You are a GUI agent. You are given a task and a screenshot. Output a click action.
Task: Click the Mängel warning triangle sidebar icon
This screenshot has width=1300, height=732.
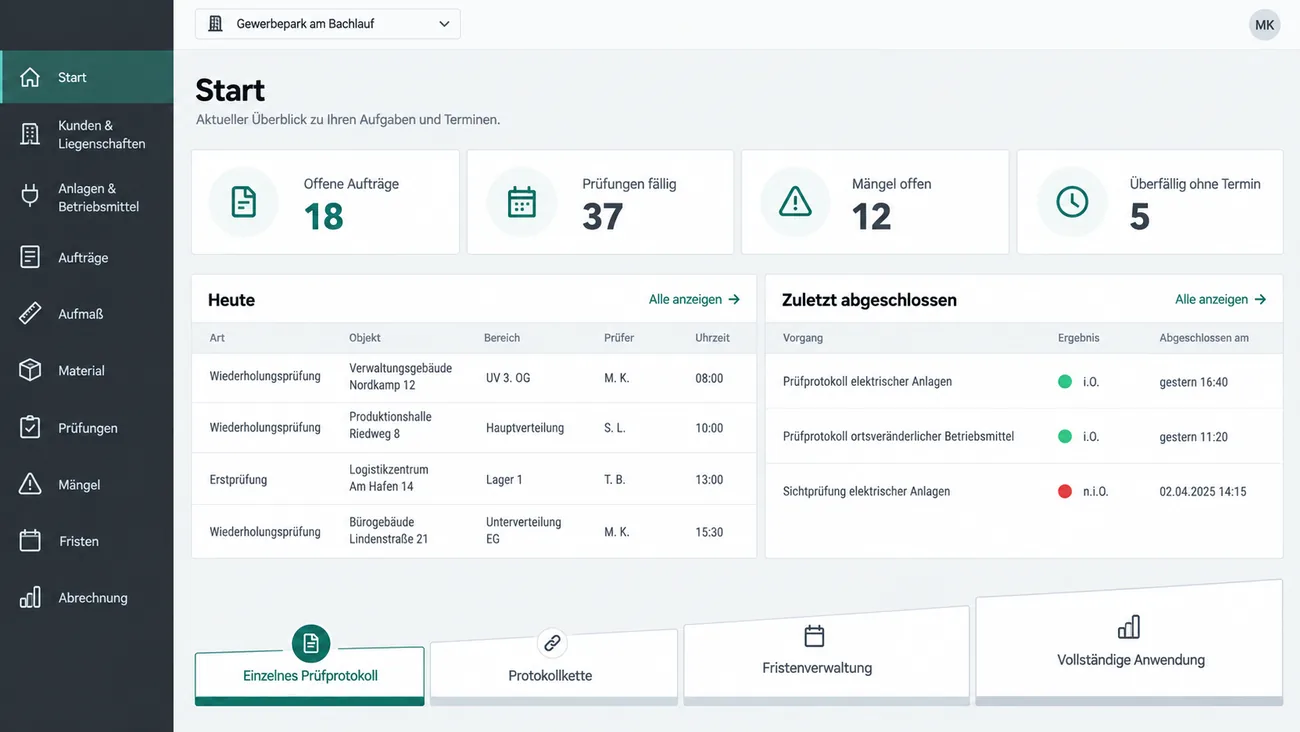(30, 484)
